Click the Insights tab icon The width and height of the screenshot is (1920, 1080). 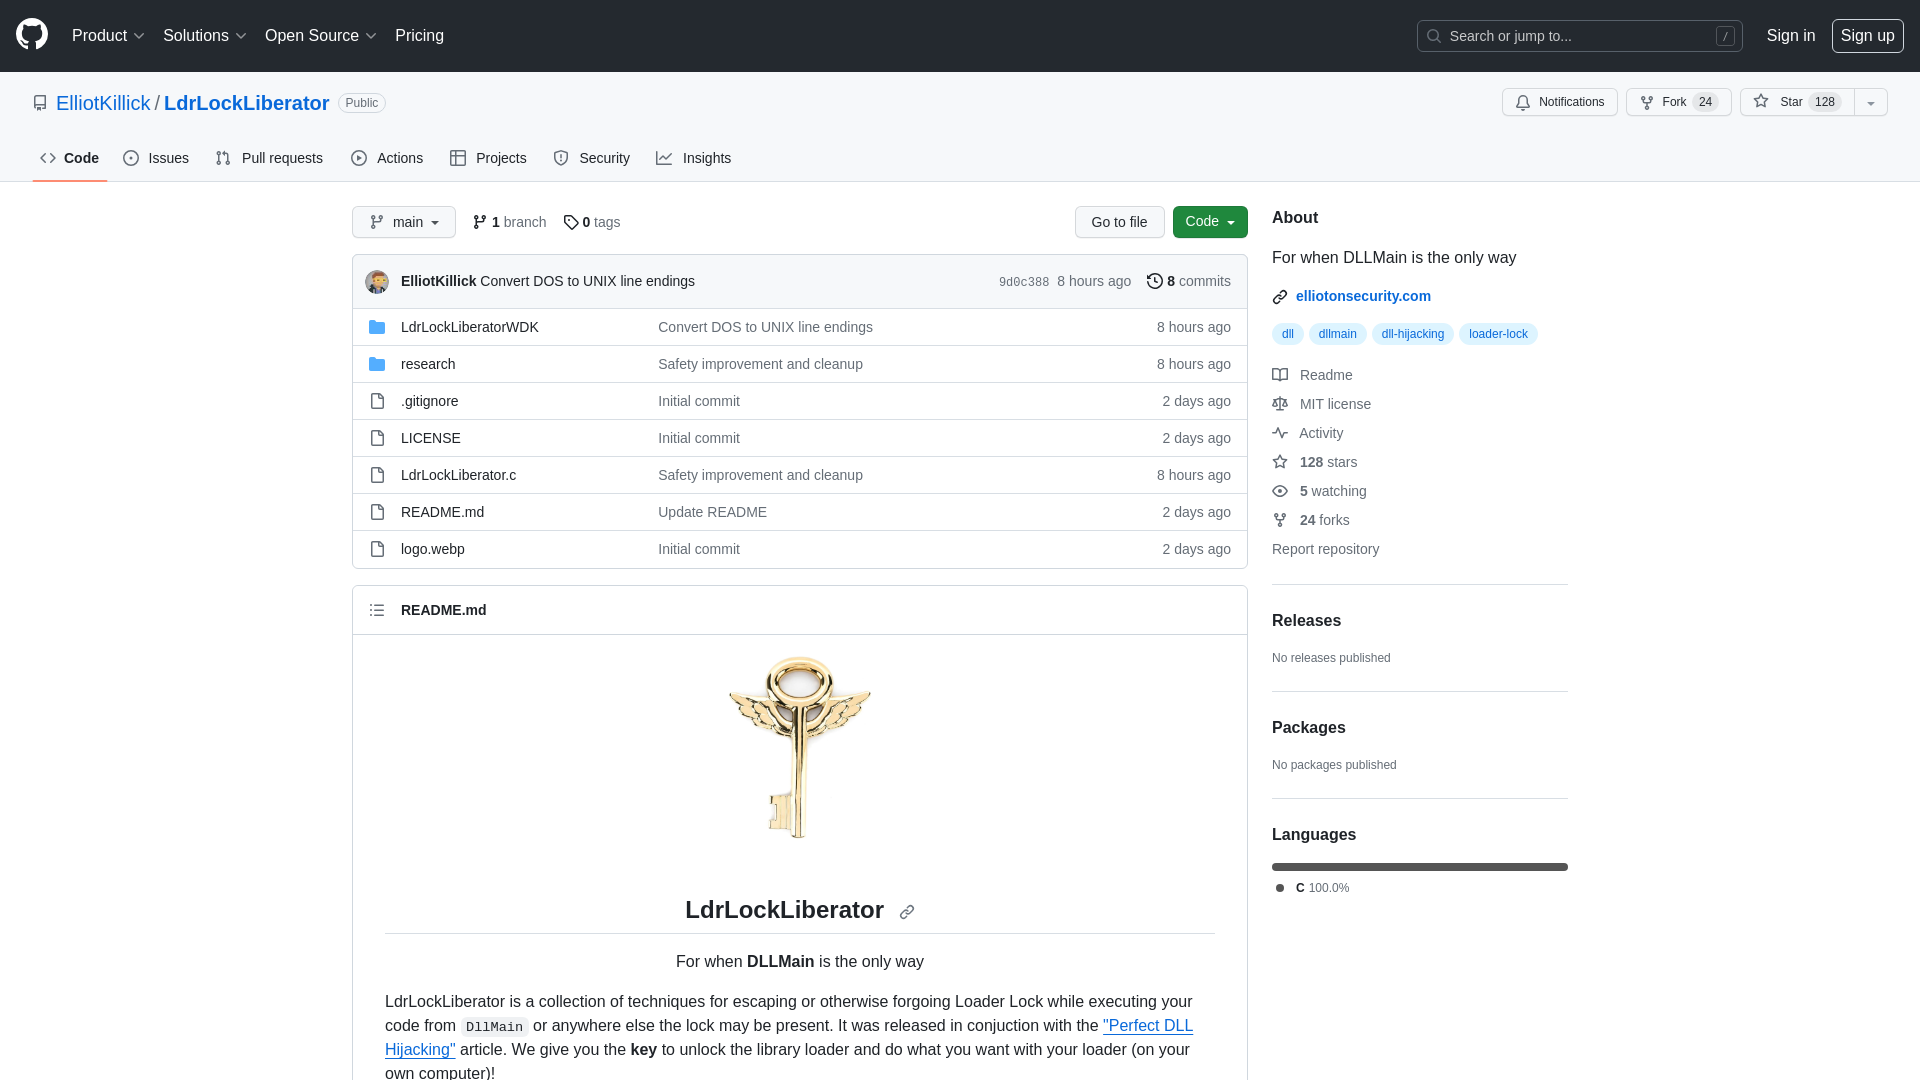pyautogui.click(x=663, y=158)
